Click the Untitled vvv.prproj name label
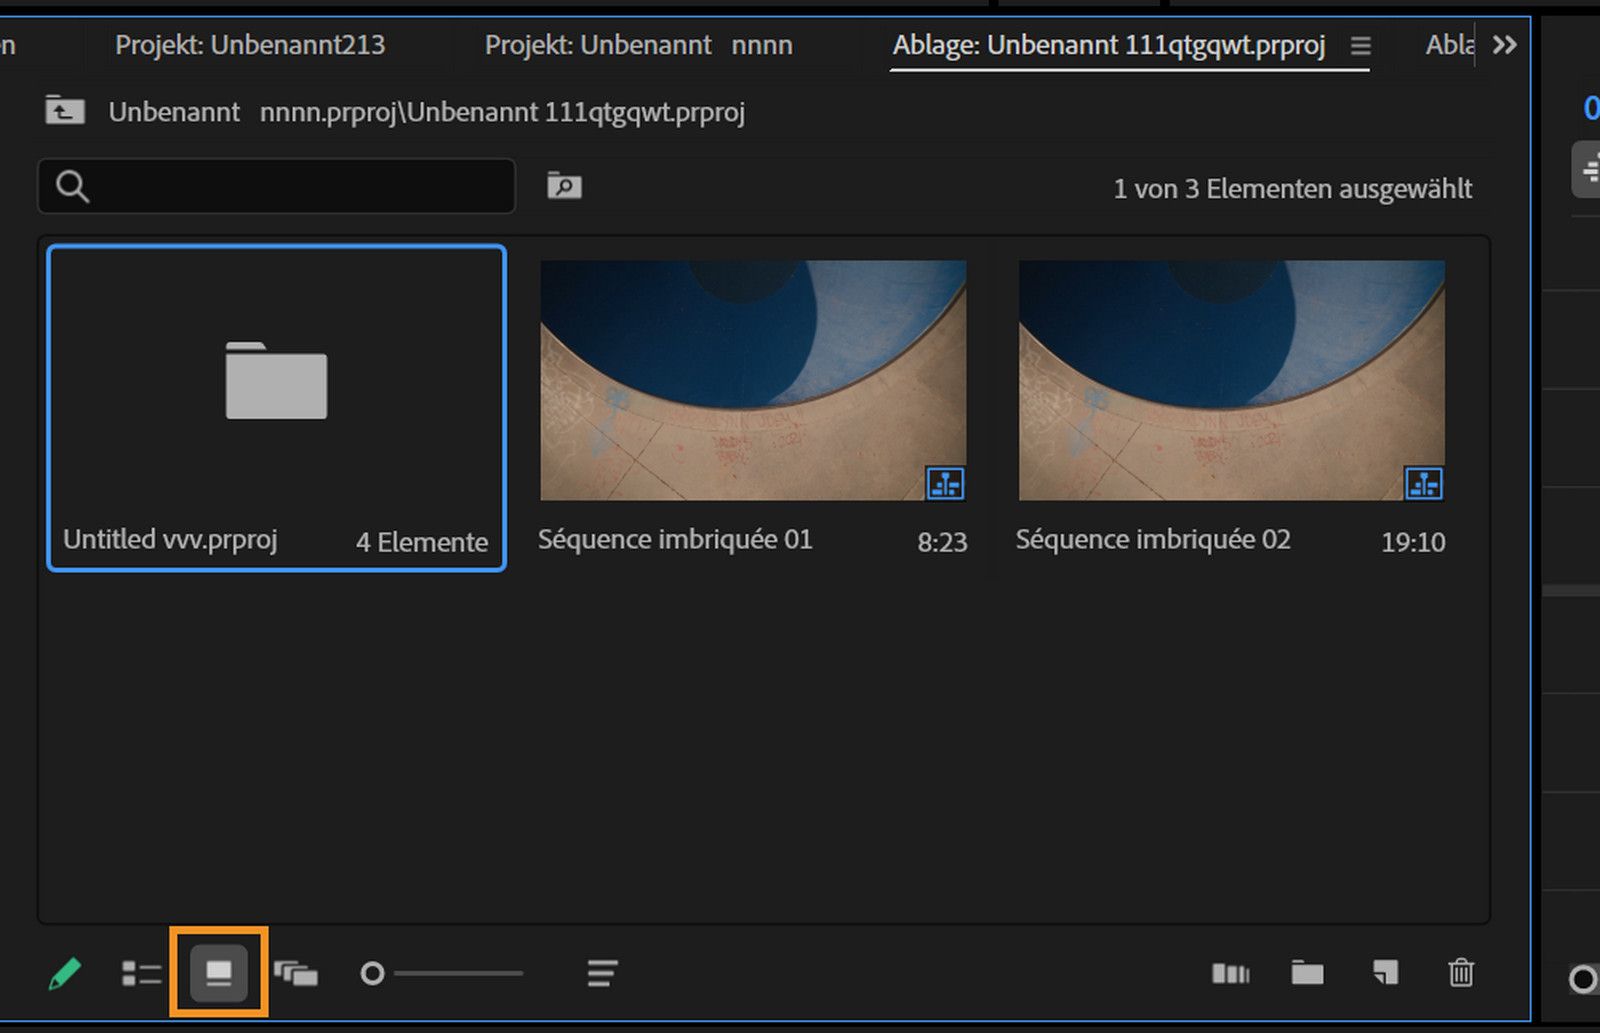Viewport: 1600px width, 1033px height. click(170, 540)
